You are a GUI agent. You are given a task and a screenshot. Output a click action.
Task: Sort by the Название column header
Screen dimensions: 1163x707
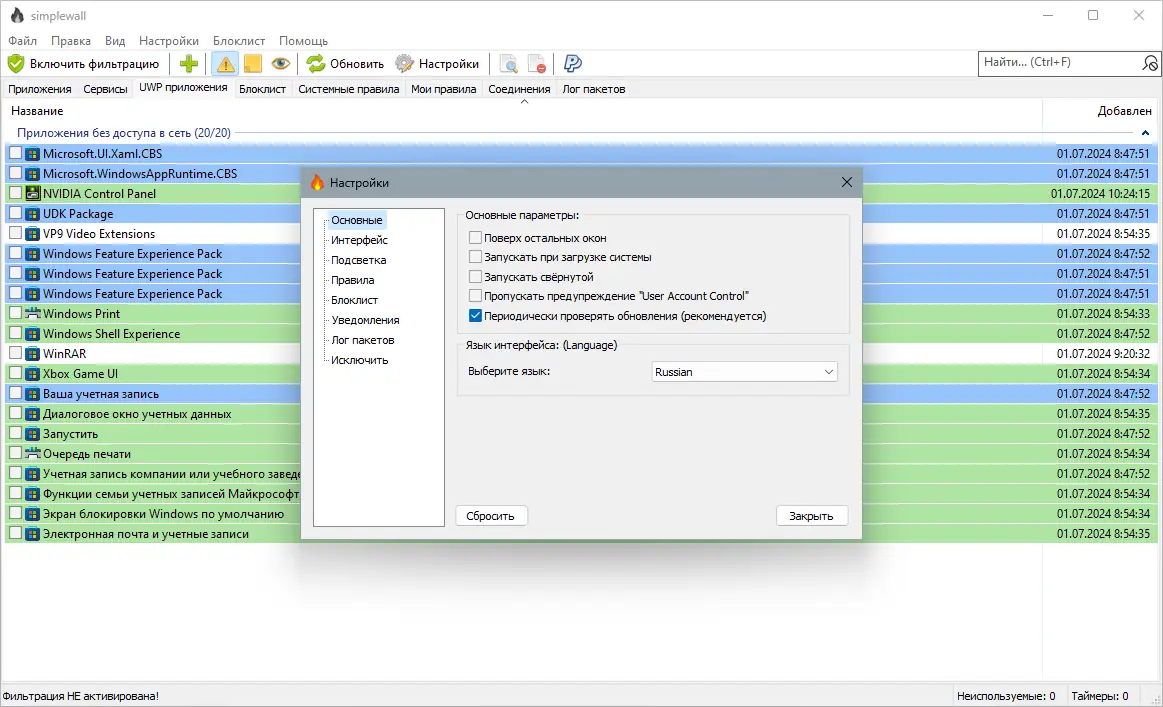[x=37, y=111]
